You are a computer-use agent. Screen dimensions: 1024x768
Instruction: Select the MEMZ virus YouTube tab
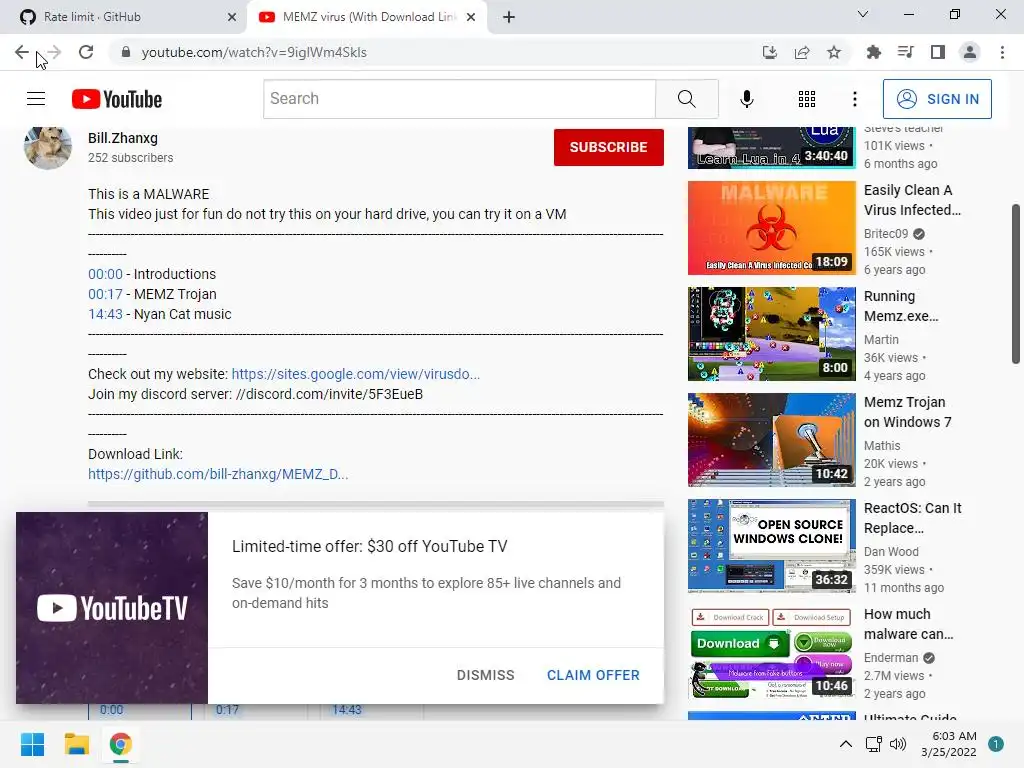(366, 17)
